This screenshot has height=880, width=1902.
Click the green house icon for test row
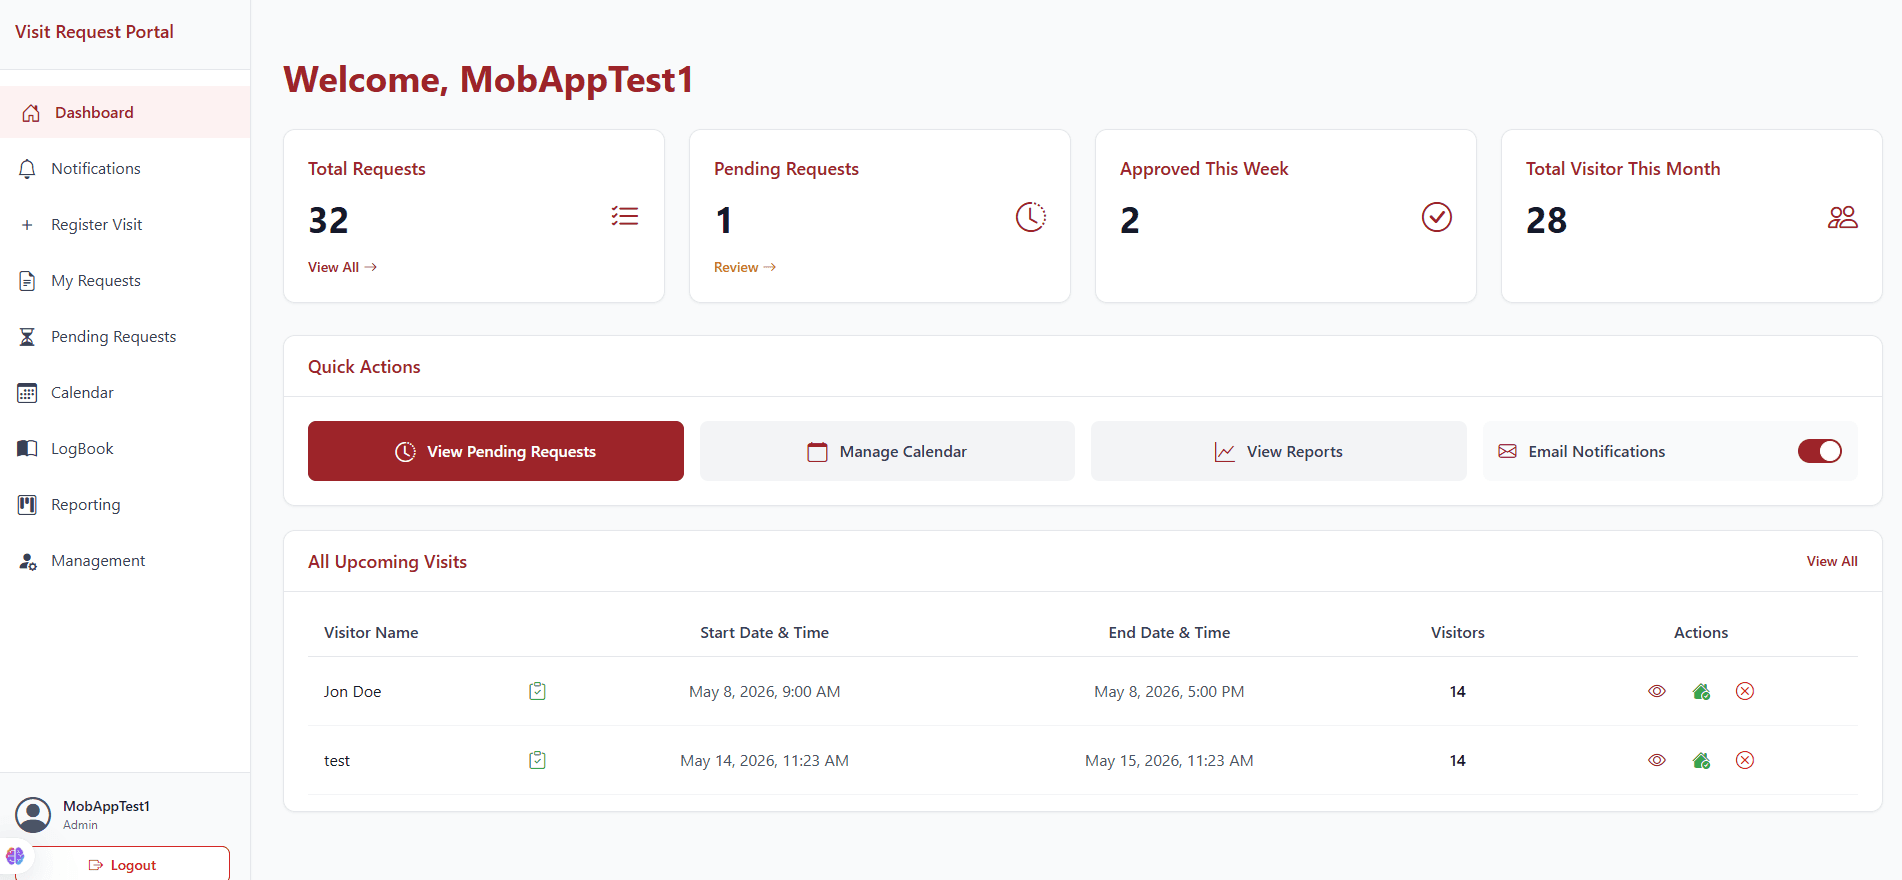pyautogui.click(x=1701, y=760)
